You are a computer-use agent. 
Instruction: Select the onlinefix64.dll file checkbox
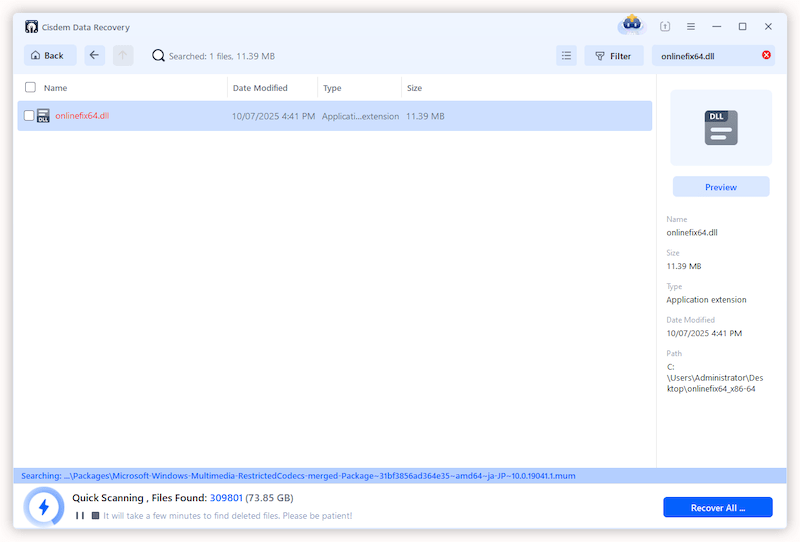click(29, 116)
